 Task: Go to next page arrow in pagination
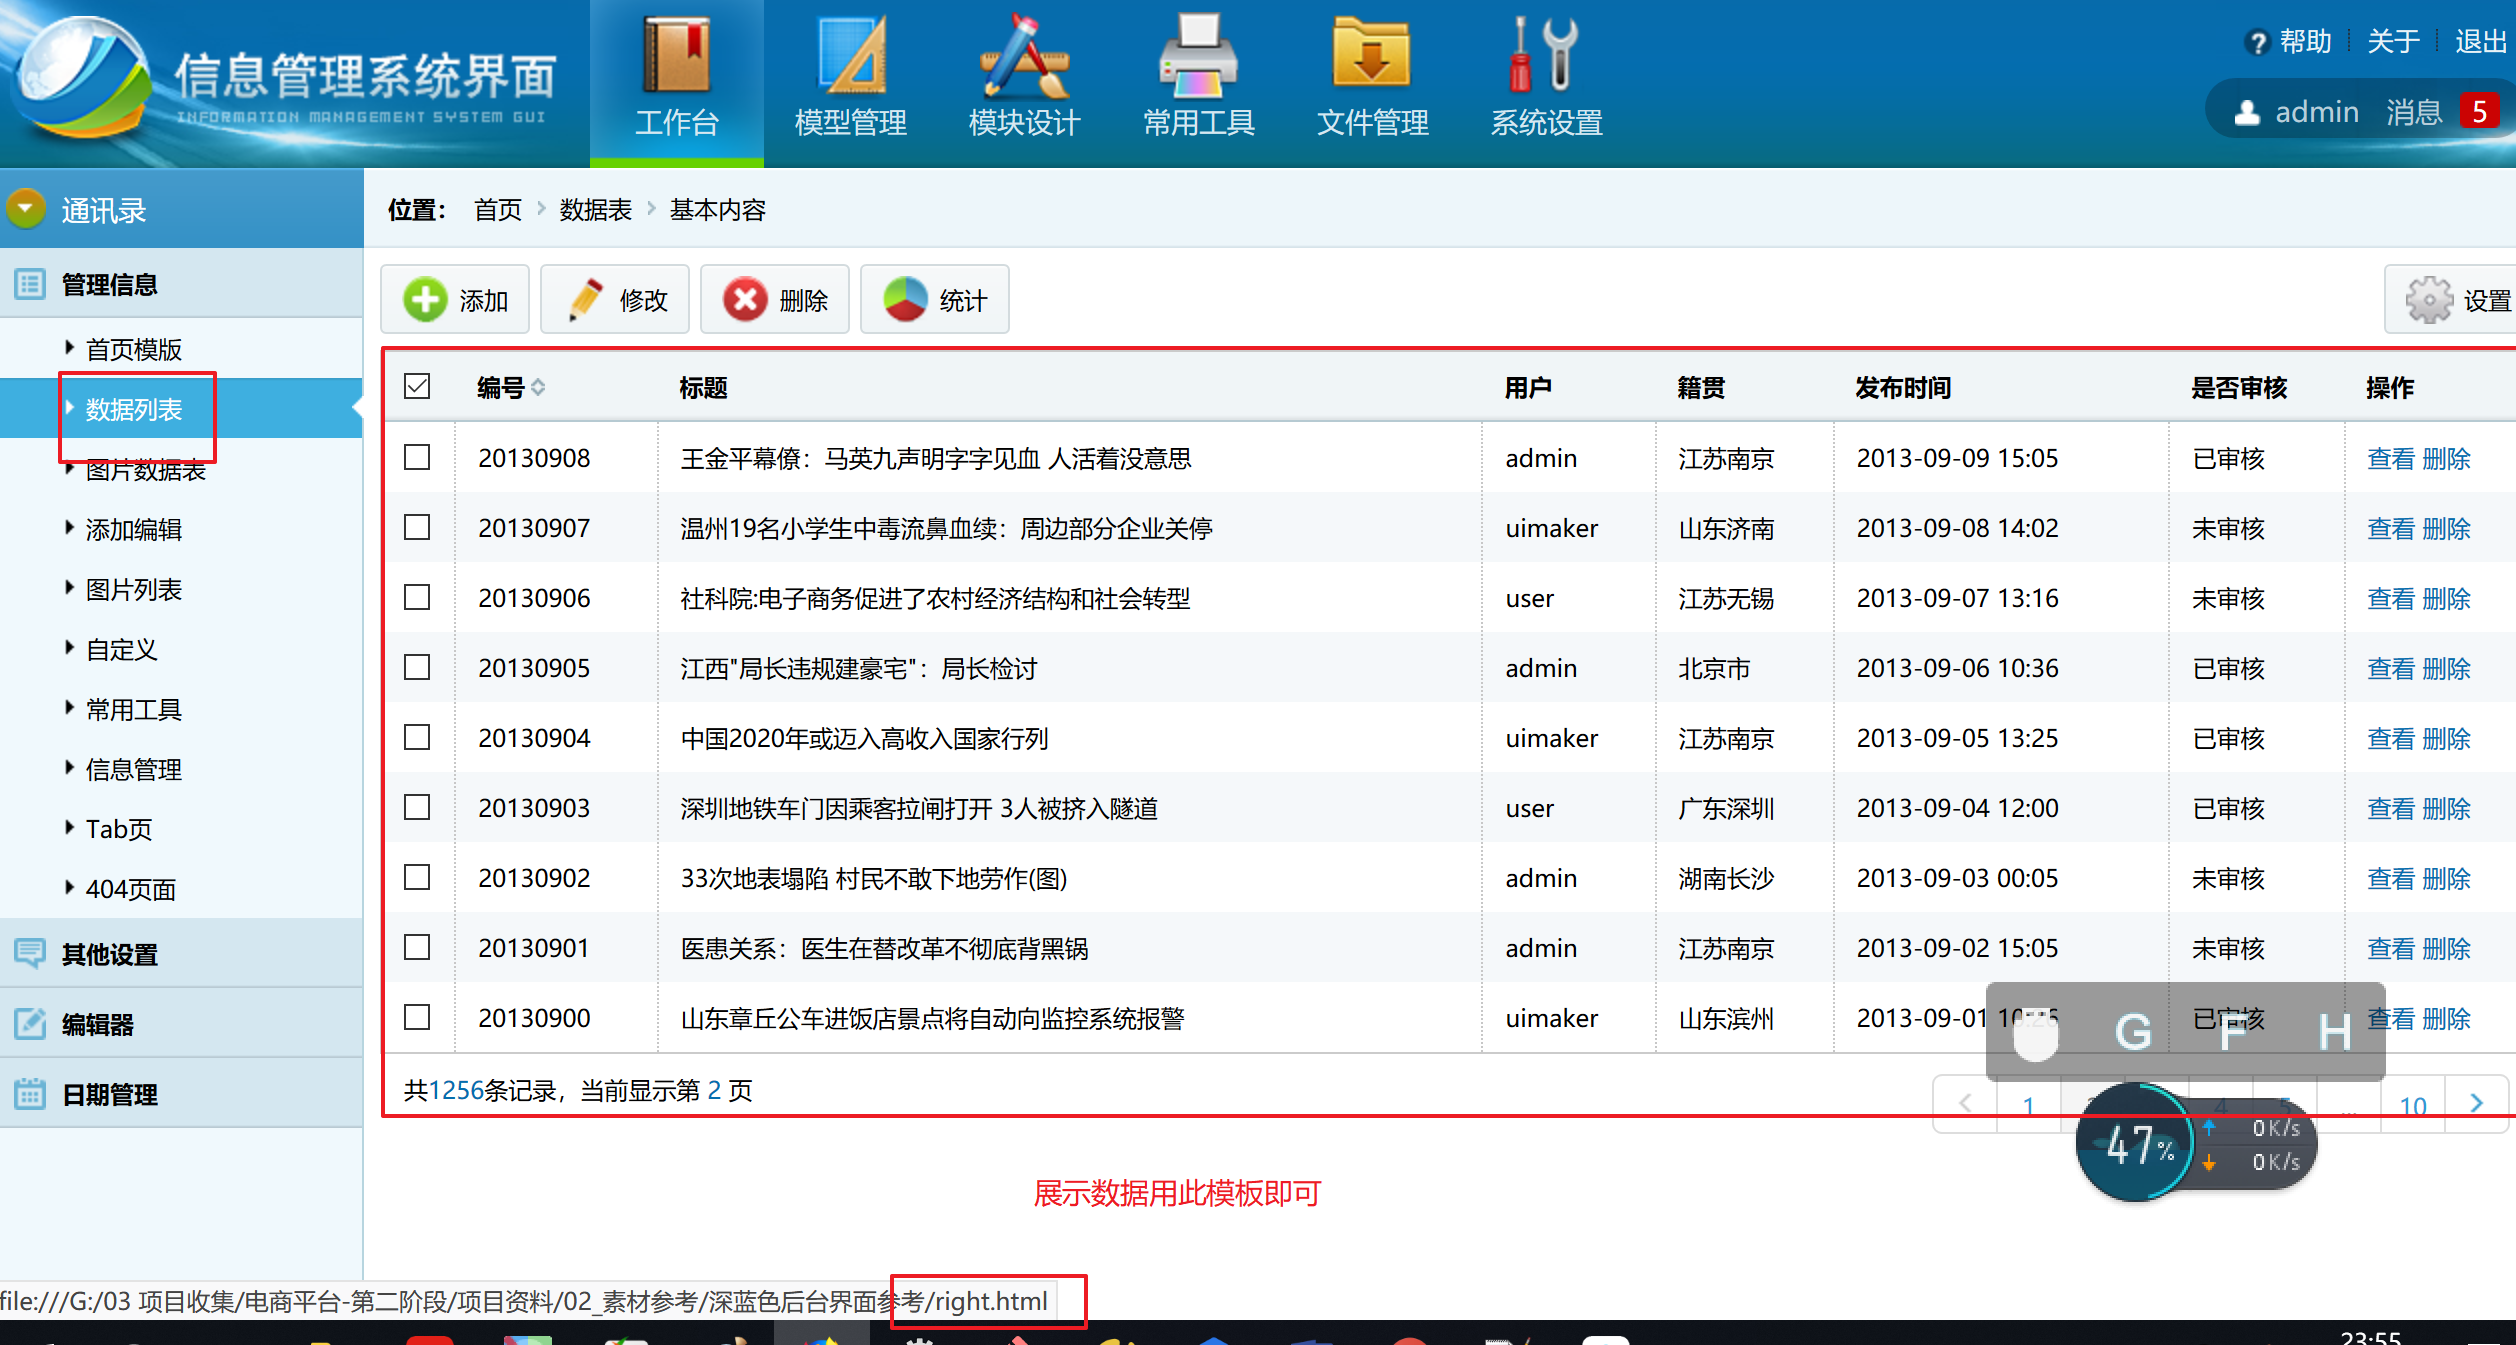(x=2476, y=1103)
